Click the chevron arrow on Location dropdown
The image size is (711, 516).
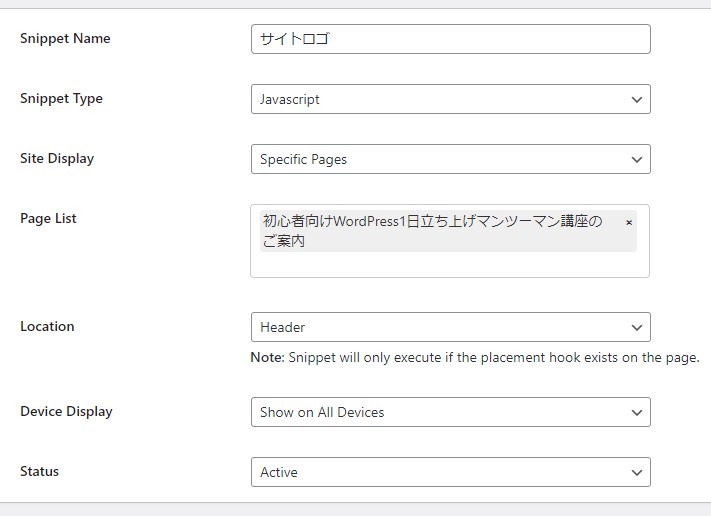tap(637, 327)
